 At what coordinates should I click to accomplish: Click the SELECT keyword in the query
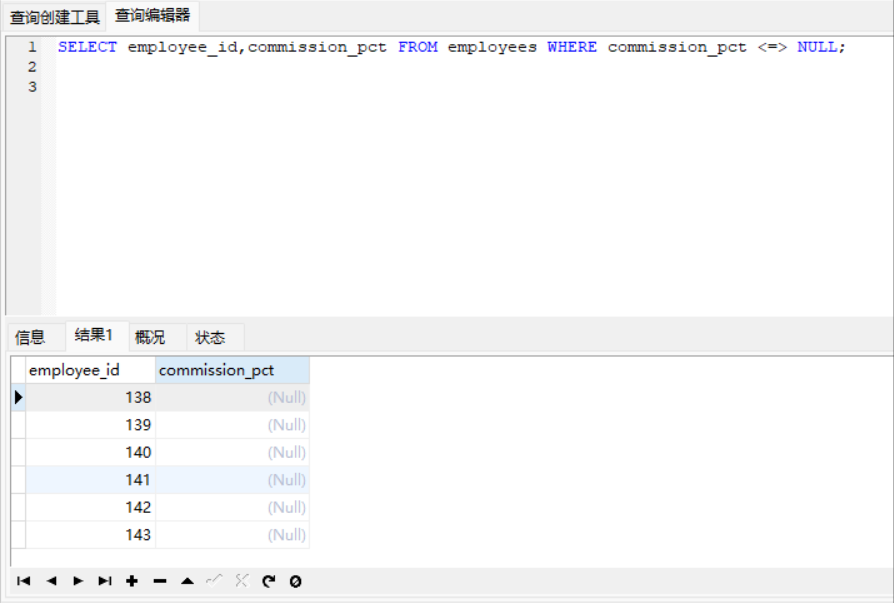click(x=87, y=47)
